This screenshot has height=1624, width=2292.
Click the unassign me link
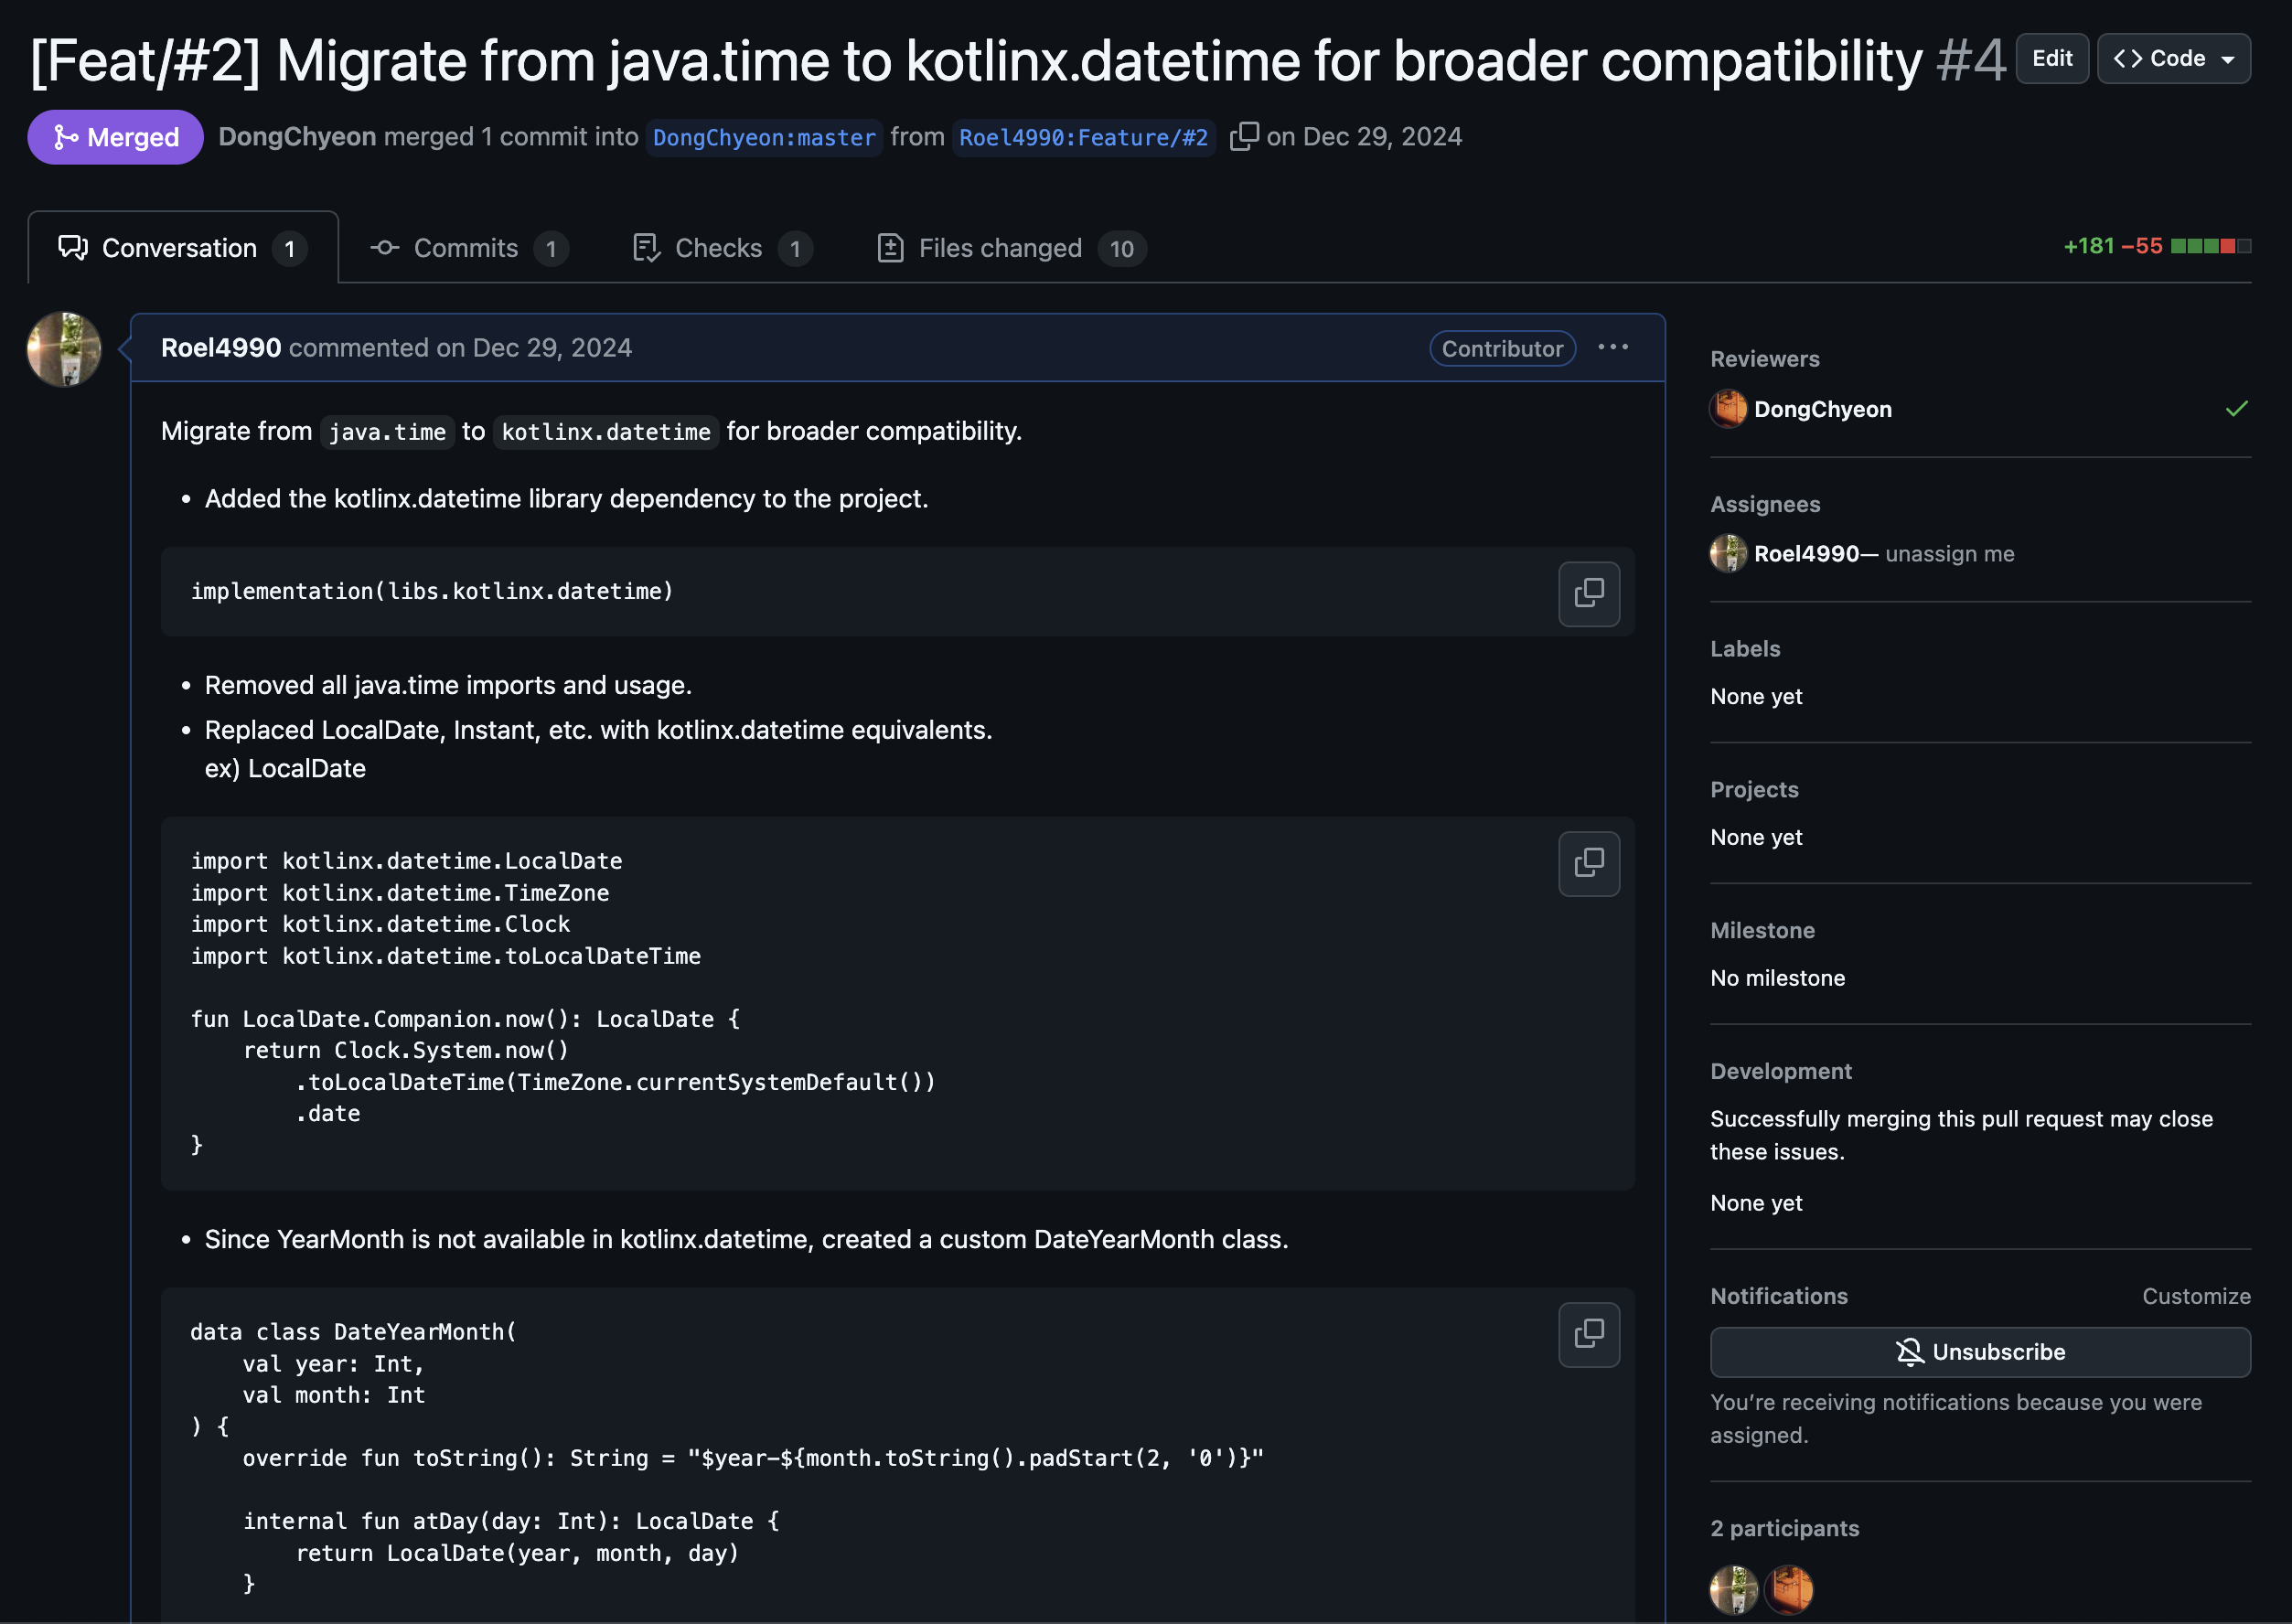pyautogui.click(x=1949, y=554)
